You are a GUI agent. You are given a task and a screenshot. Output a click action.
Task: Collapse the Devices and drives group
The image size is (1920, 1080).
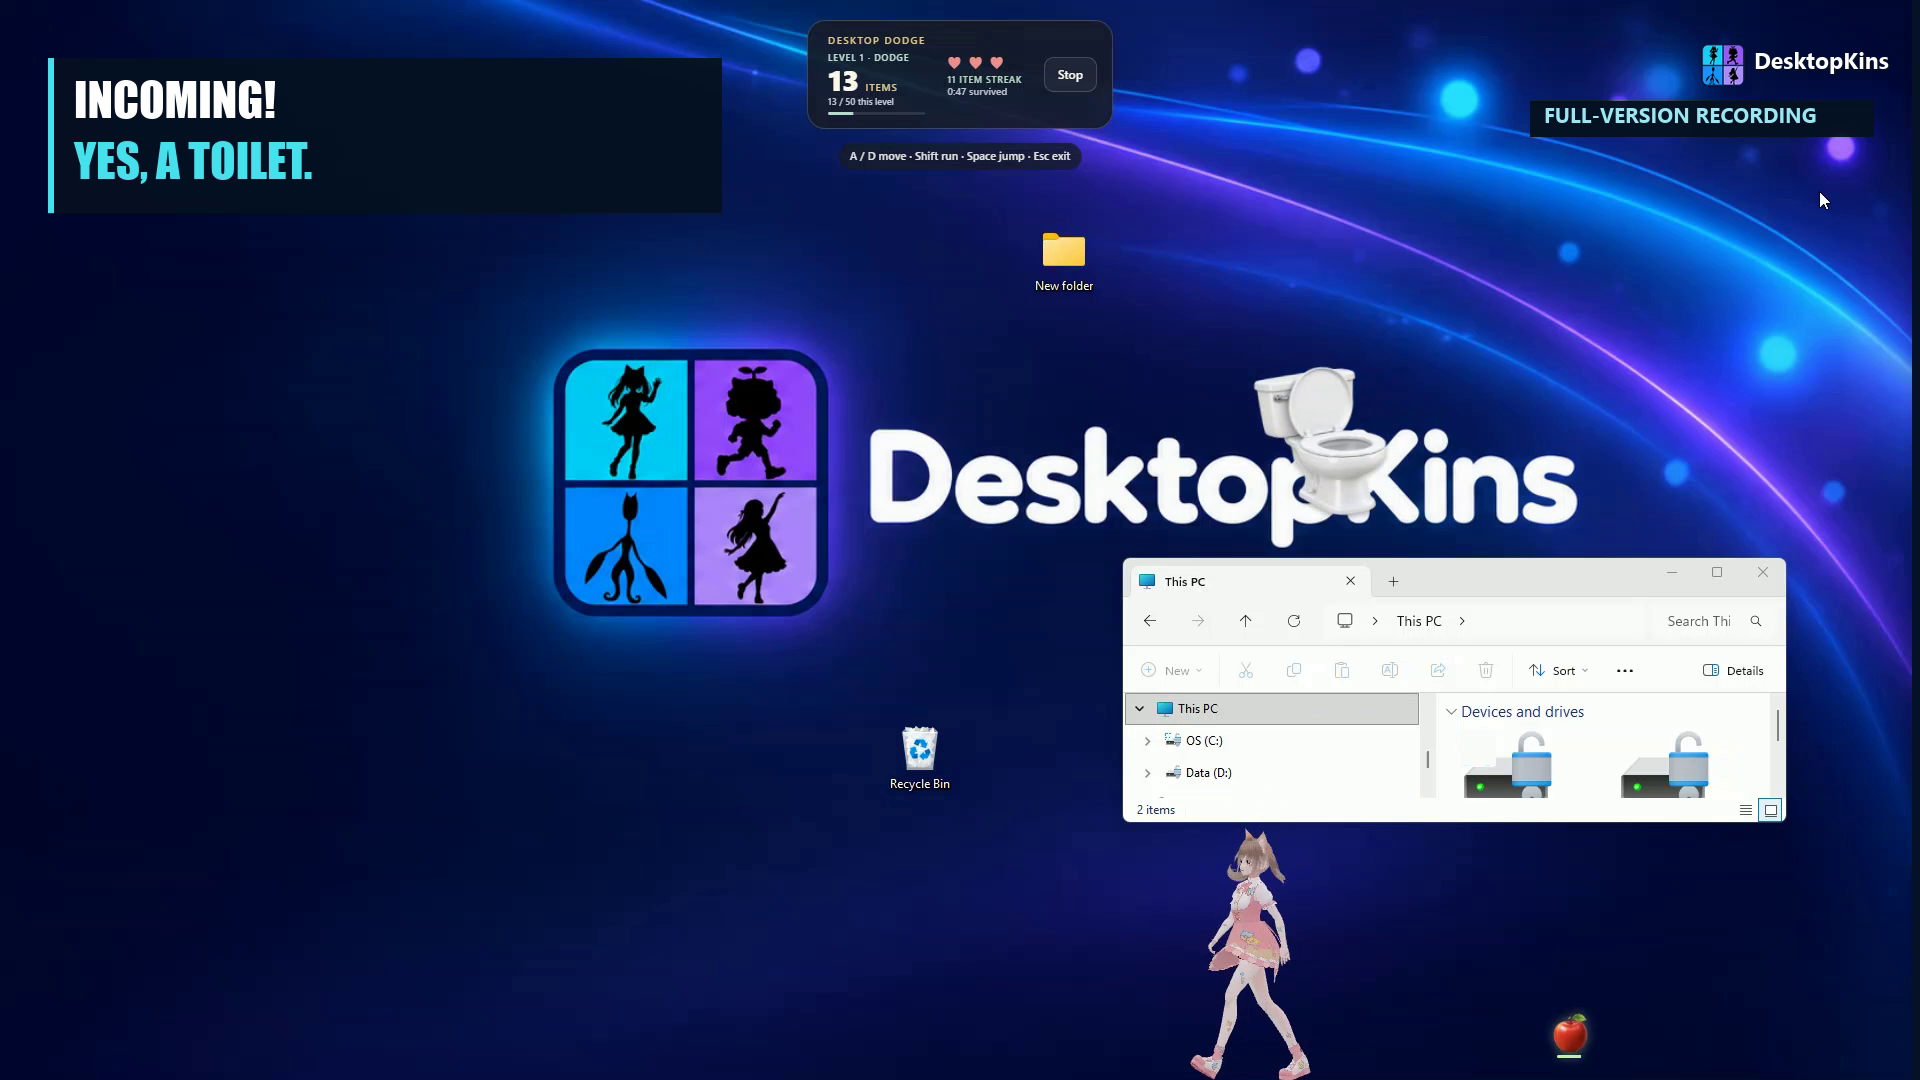point(1451,712)
